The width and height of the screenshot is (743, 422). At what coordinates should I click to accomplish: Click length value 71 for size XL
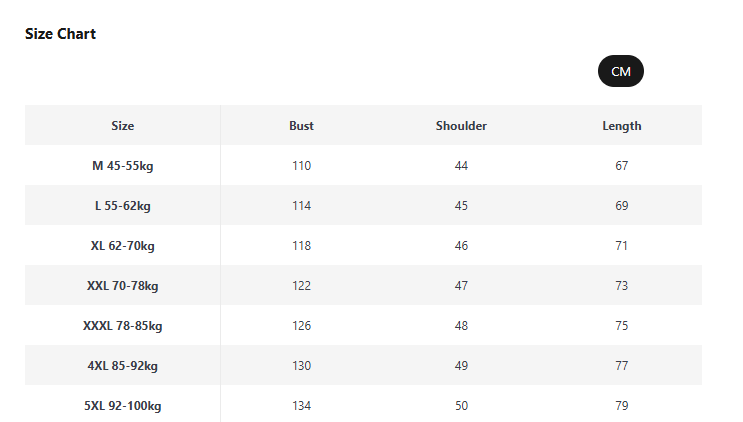click(621, 246)
